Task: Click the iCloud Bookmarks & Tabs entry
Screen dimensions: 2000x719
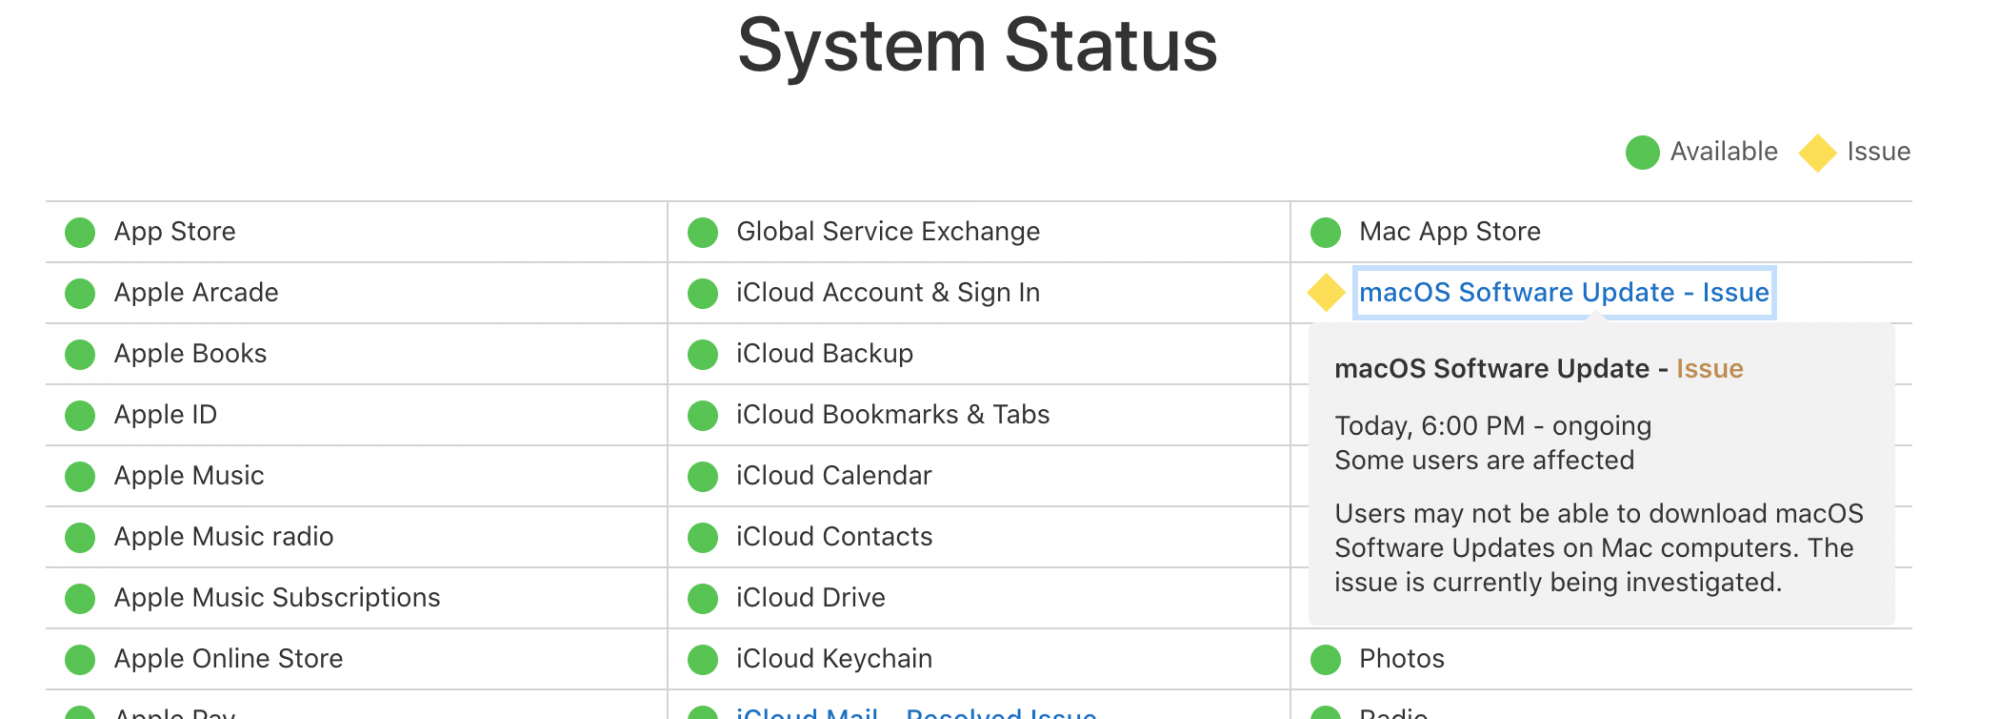Action: pos(893,415)
